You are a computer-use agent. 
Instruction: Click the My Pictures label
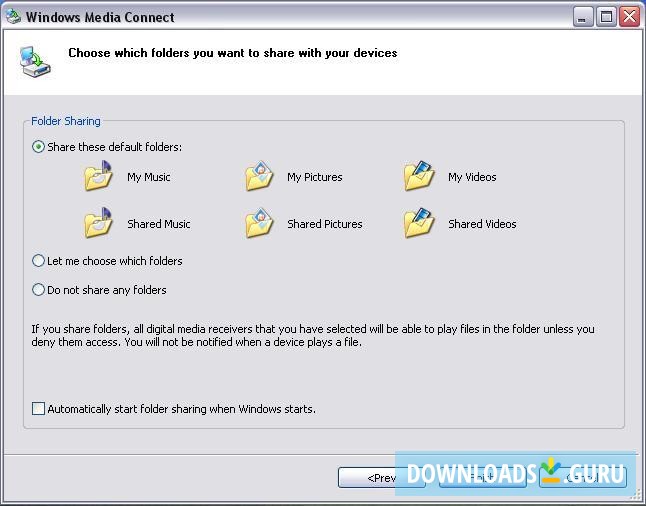tap(315, 177)
